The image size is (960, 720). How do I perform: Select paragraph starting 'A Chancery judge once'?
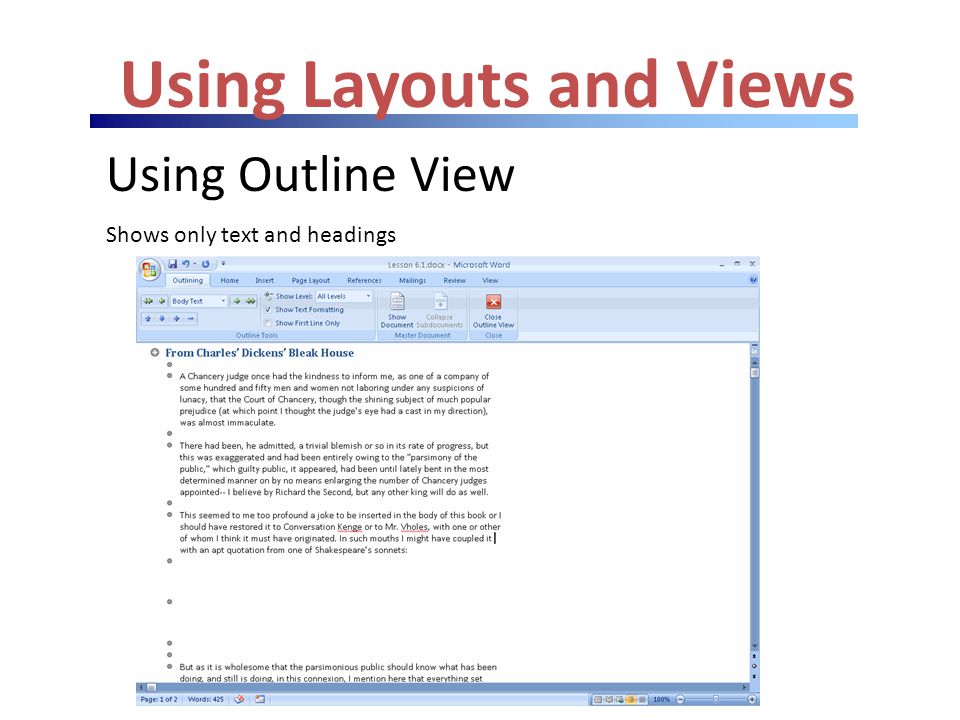pyautogui.click(x=335, y=399)
